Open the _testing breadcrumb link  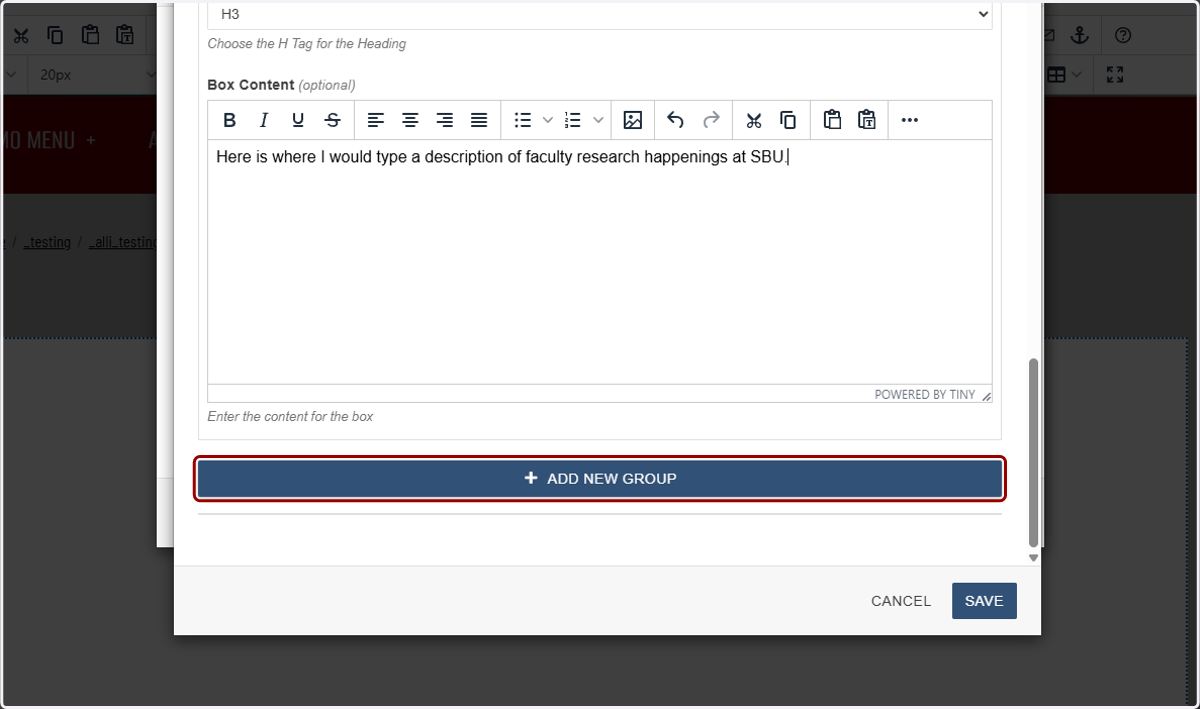(47, 242)
